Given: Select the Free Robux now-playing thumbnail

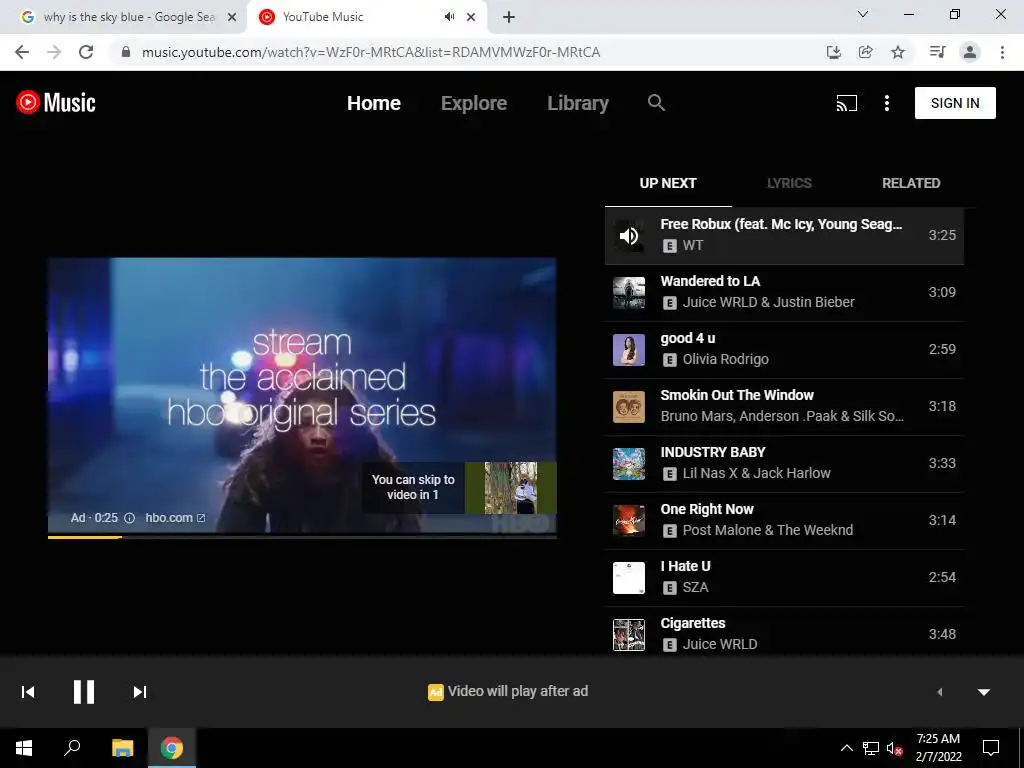Looking at the screenshot, I should 629,236.
